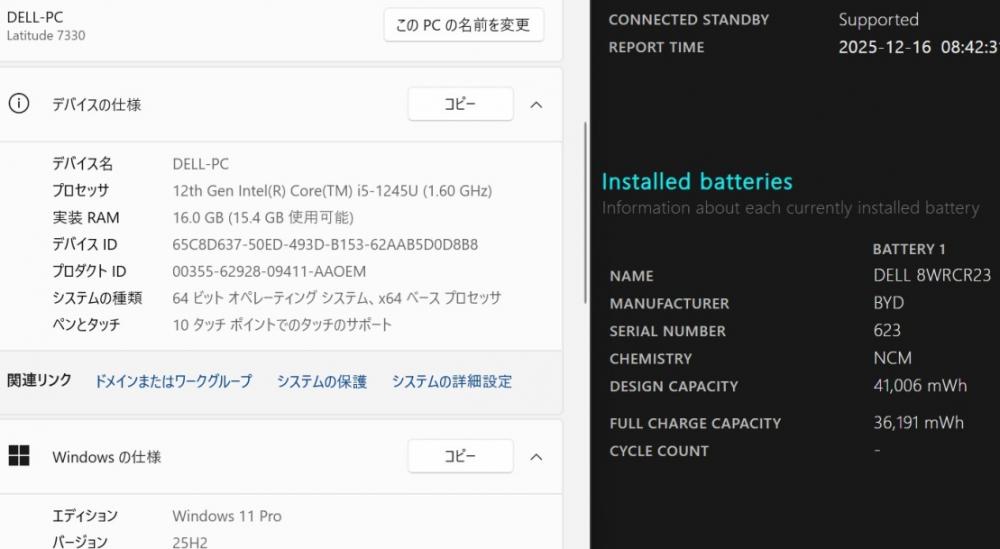Click the settings pane vertical scrollbar
Viewport: 1000px width, 549px height.
click(586, 210)
